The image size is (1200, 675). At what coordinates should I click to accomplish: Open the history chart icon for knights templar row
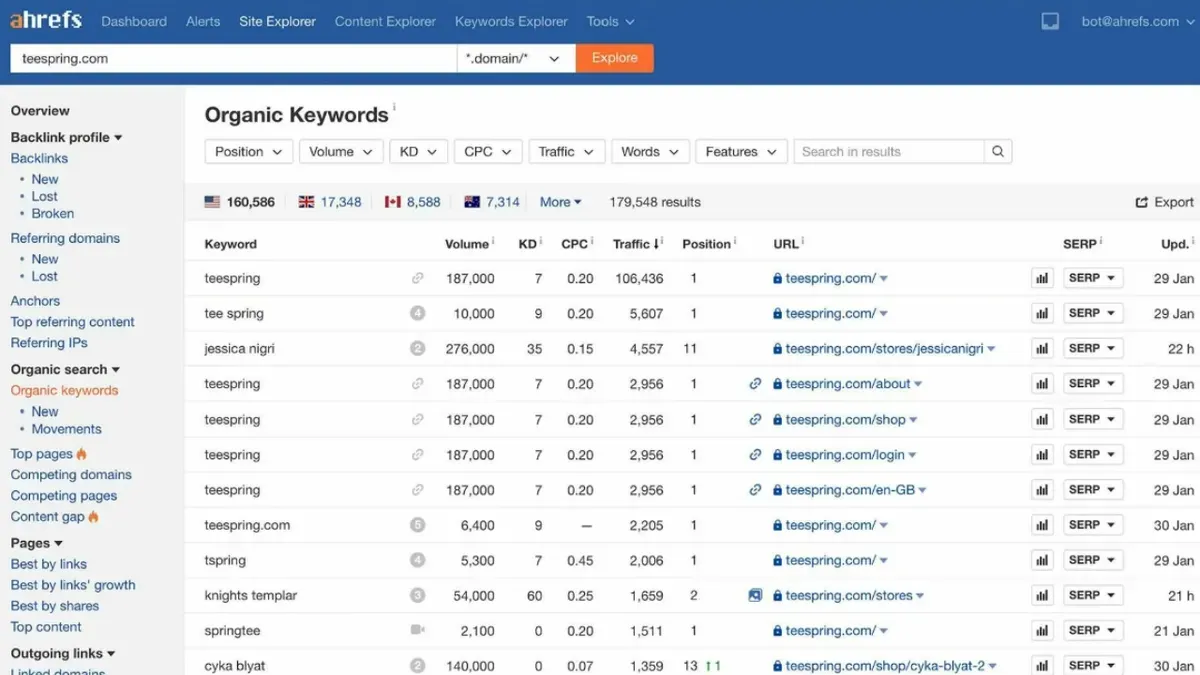[1042, 596]
